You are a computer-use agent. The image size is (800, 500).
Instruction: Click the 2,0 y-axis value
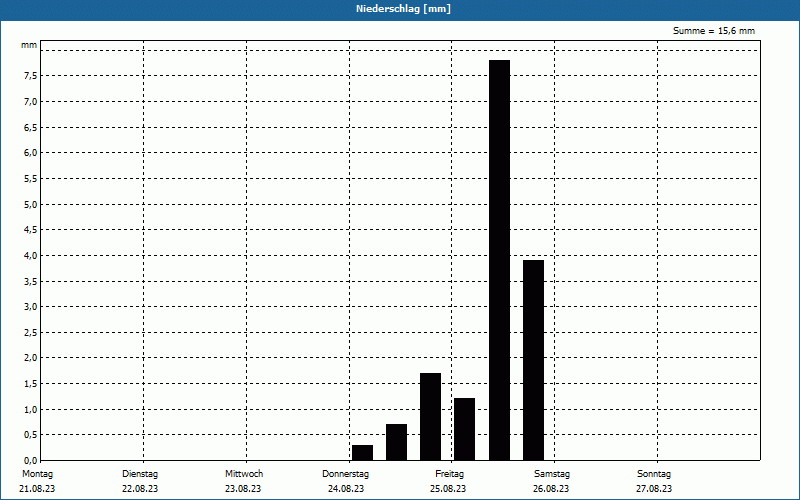tap(31, 358)
